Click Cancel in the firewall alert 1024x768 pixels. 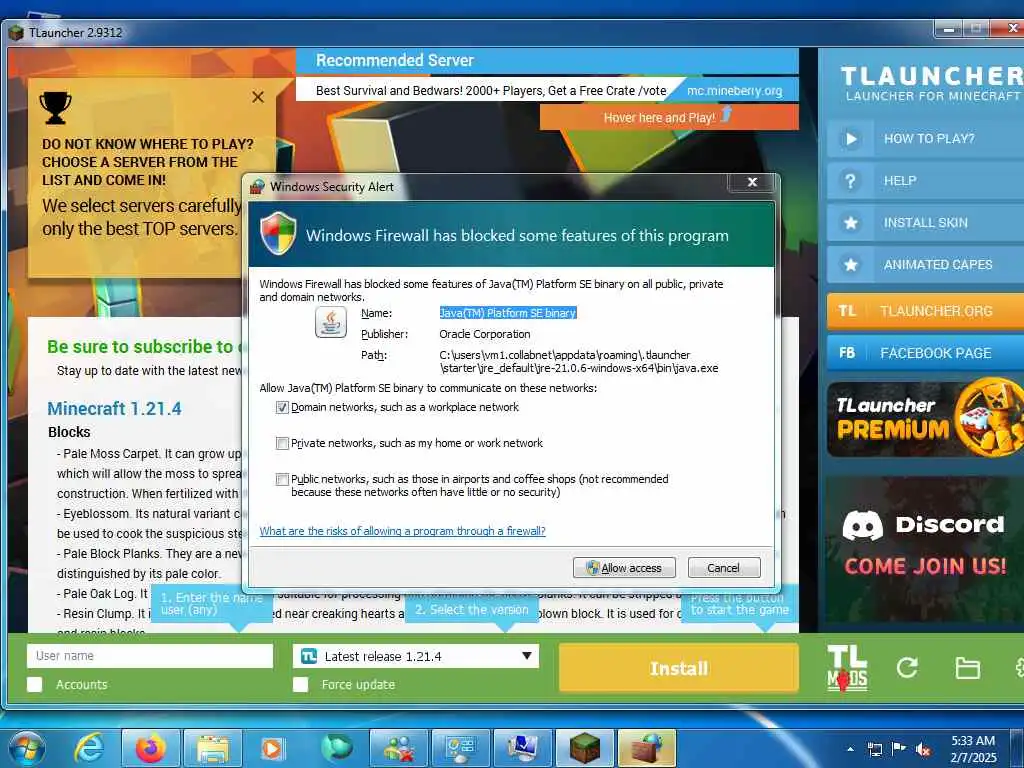[x=724, y=568]
